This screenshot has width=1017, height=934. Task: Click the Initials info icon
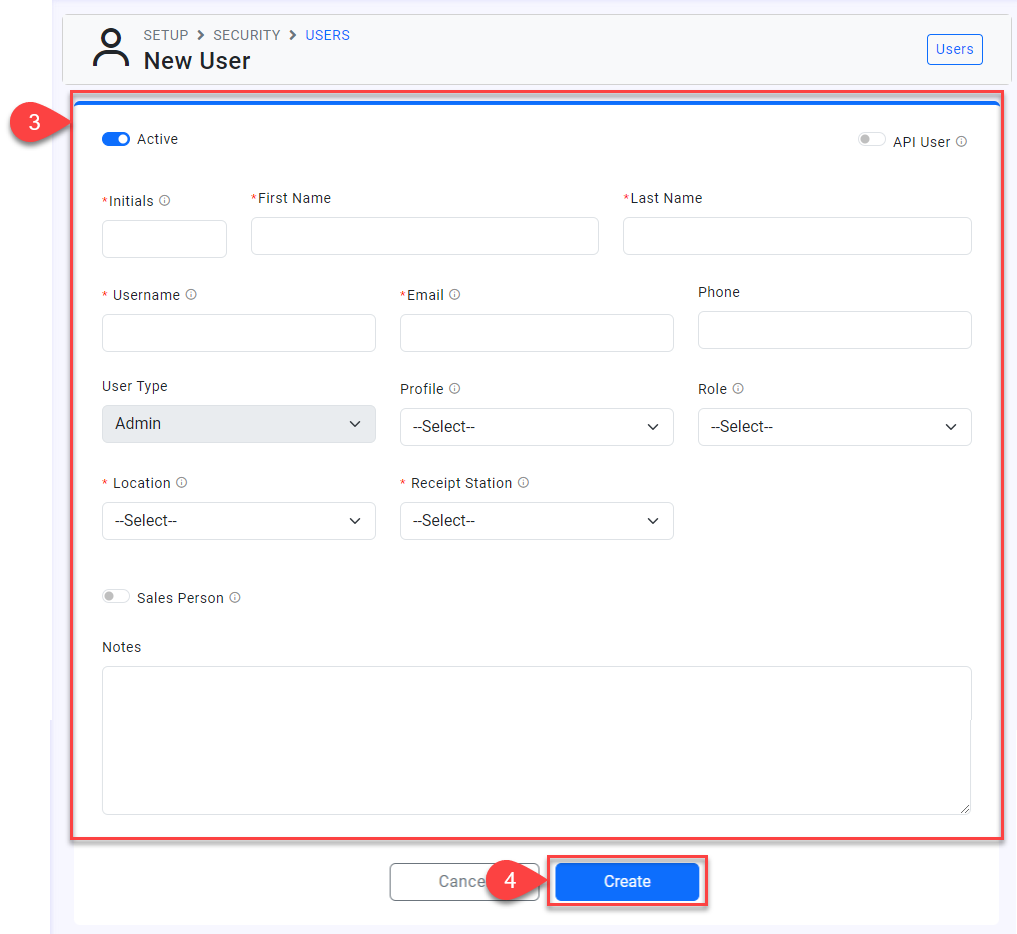(165, 200)
